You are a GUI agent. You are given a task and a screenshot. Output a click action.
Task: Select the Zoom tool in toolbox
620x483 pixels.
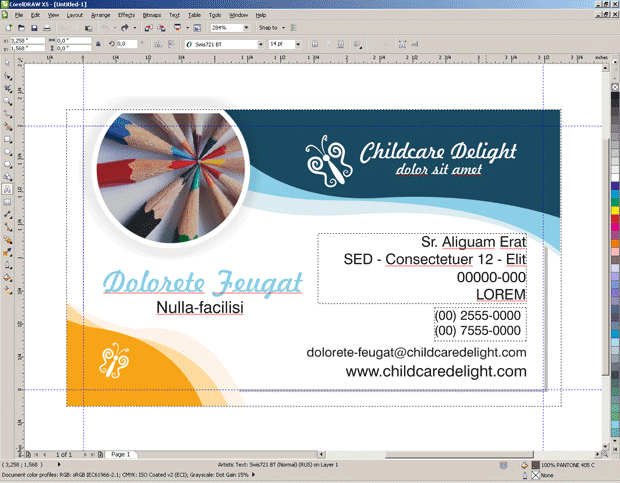point(8,101)
